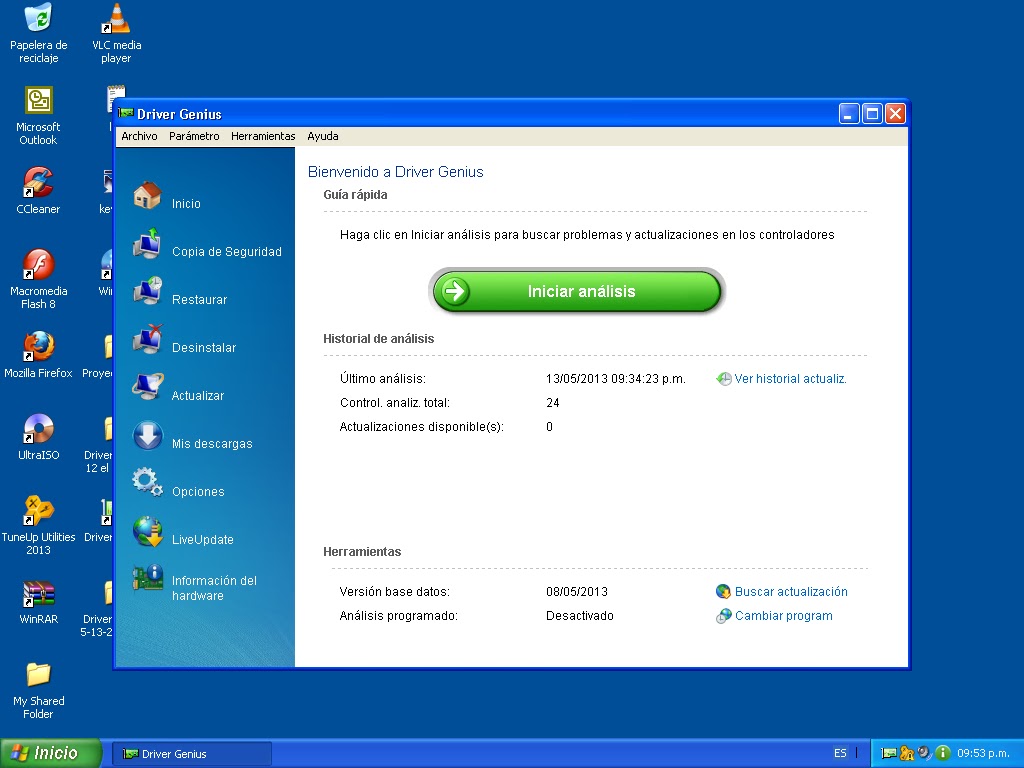Screen dimensions: 1024x768
Task: Click database version date 08/05/2013
Action: point(577,592)
